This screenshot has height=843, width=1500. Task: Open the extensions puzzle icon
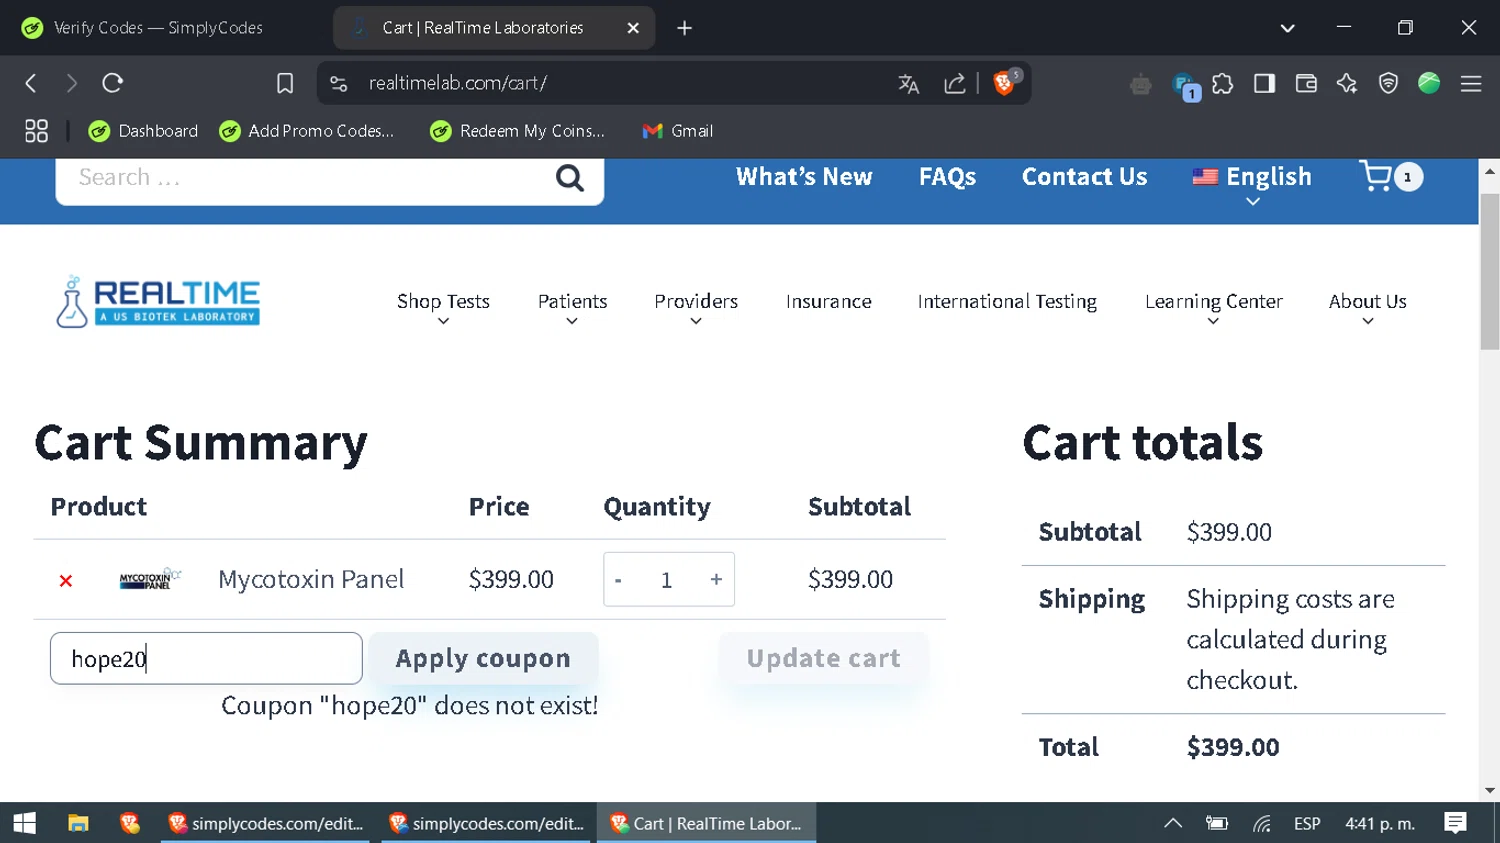[x=1222, y=84]
